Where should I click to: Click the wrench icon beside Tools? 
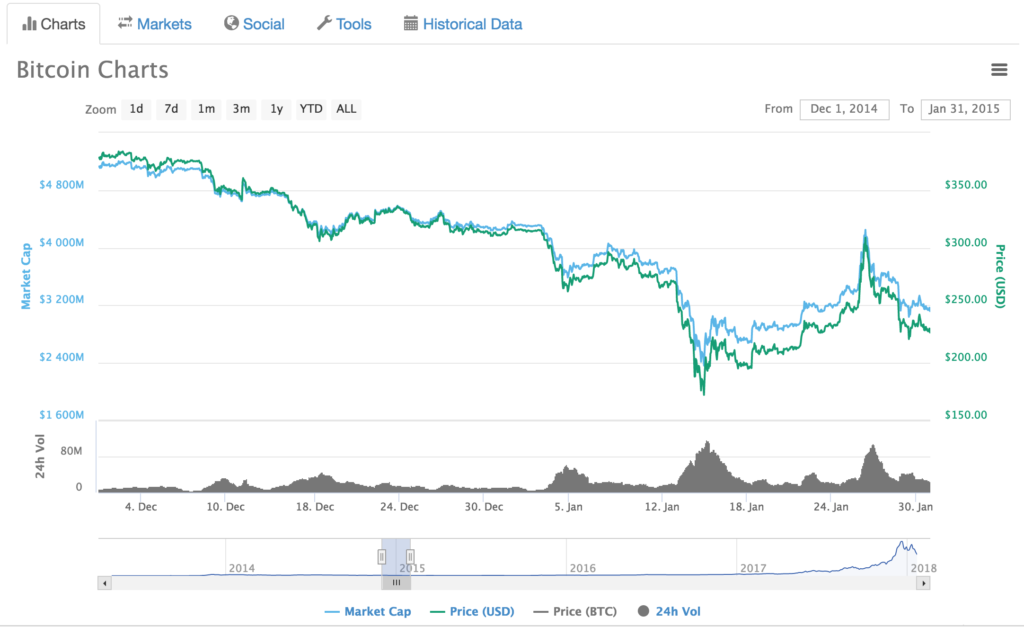tap(324, 23)
